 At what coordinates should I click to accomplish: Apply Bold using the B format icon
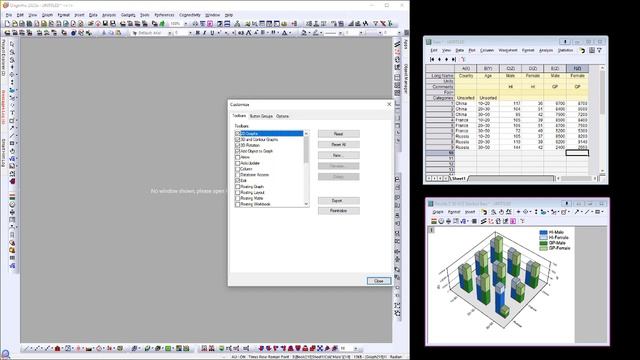click(x=198, y=33)
